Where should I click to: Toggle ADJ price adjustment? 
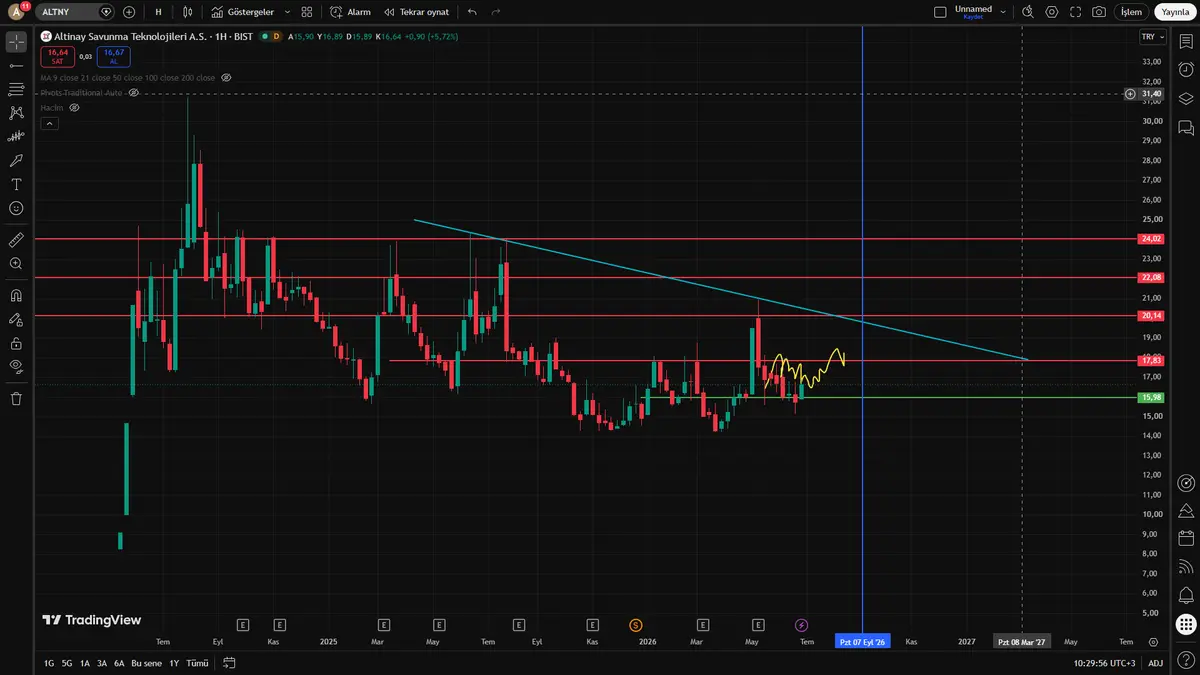click(x=1155, y=663)
